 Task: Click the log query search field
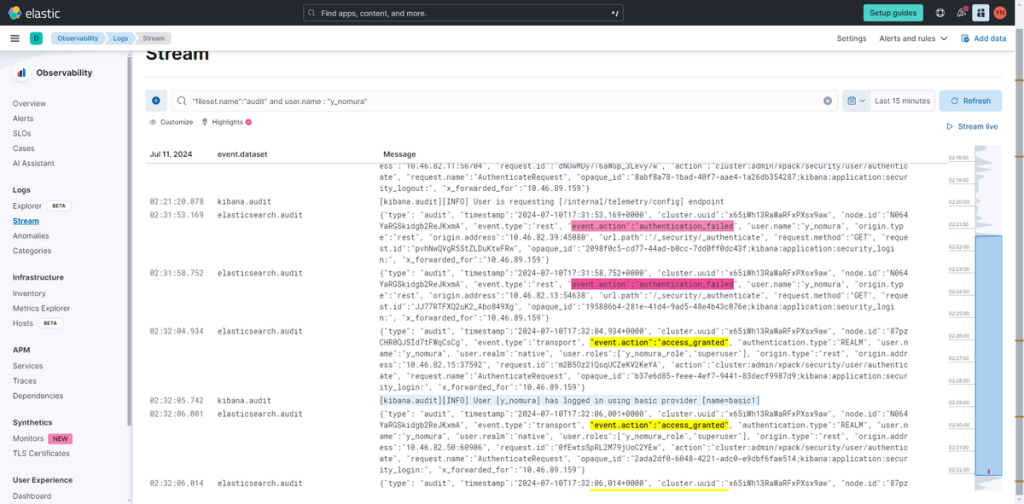coord(500,101)
